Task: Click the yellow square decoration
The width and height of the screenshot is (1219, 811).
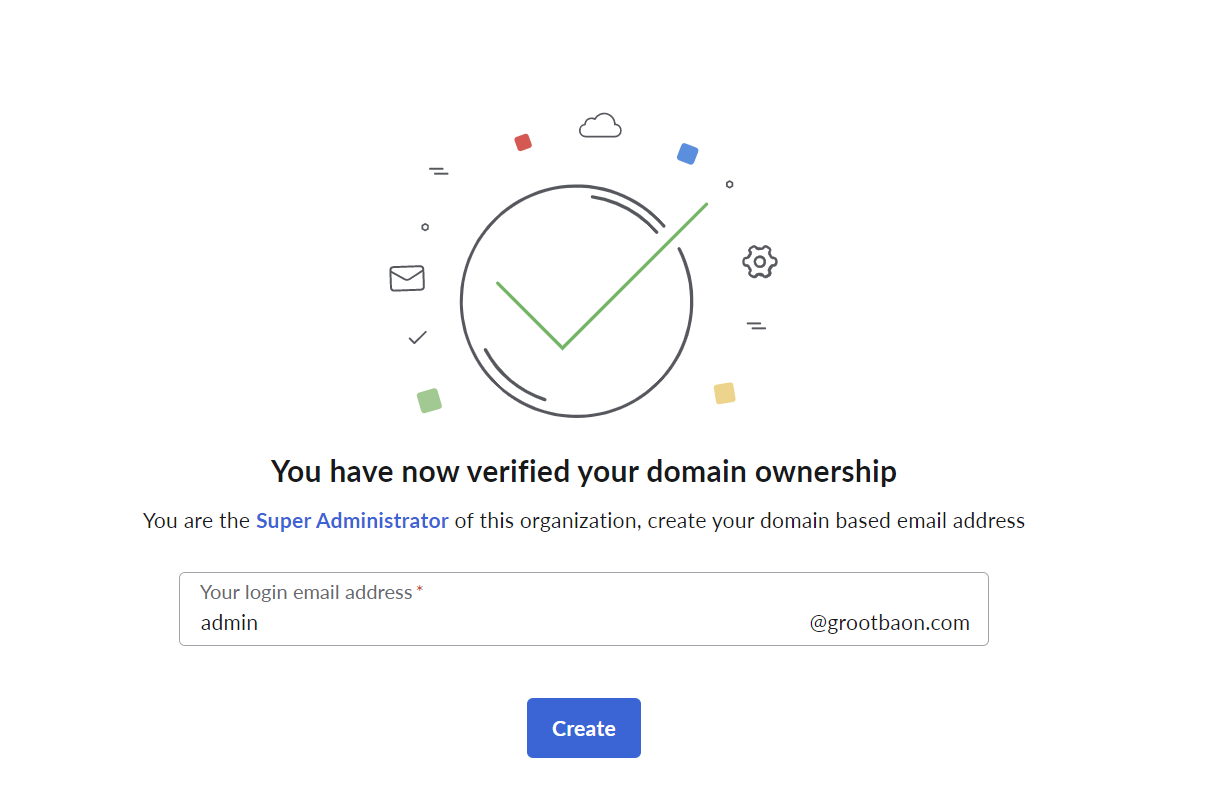Action: (725, 393)
